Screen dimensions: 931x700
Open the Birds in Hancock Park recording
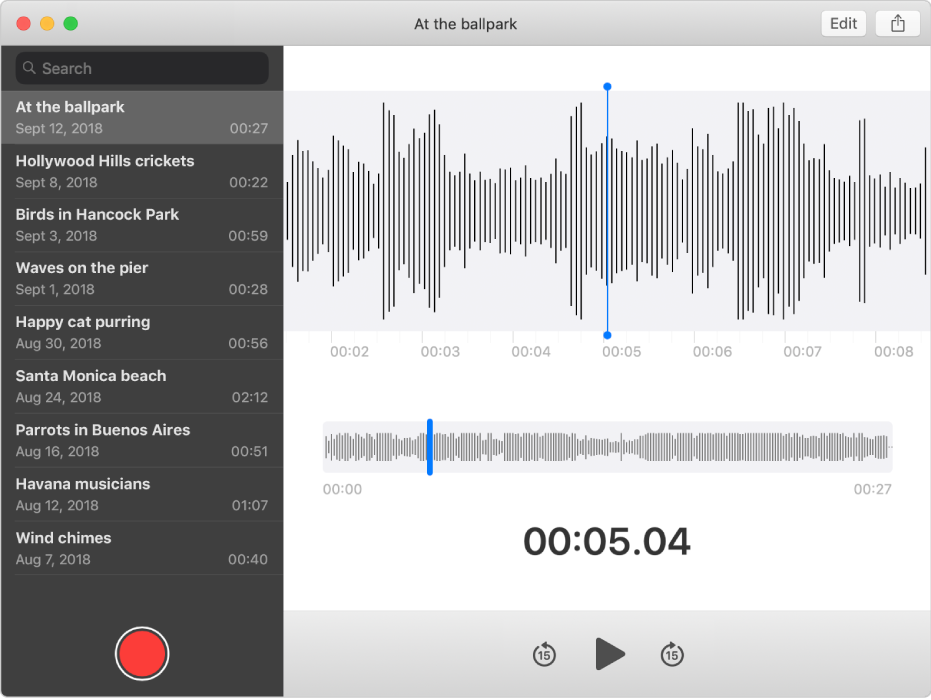142,225
